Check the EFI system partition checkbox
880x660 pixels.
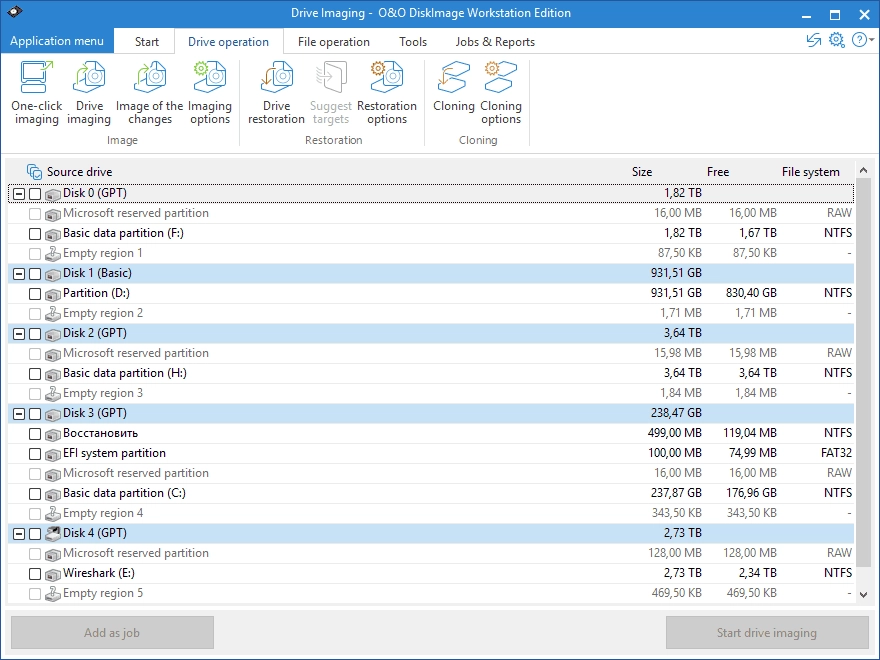(x=35, y=454)
